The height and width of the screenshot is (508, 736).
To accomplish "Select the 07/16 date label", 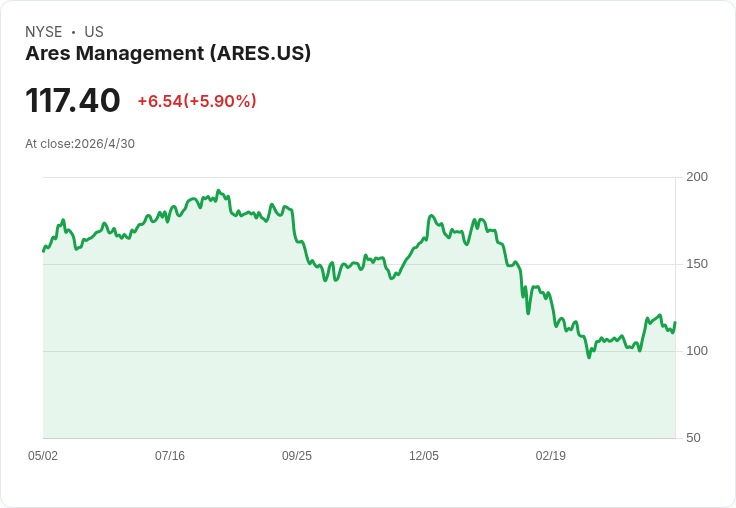I will click(170, 455).
